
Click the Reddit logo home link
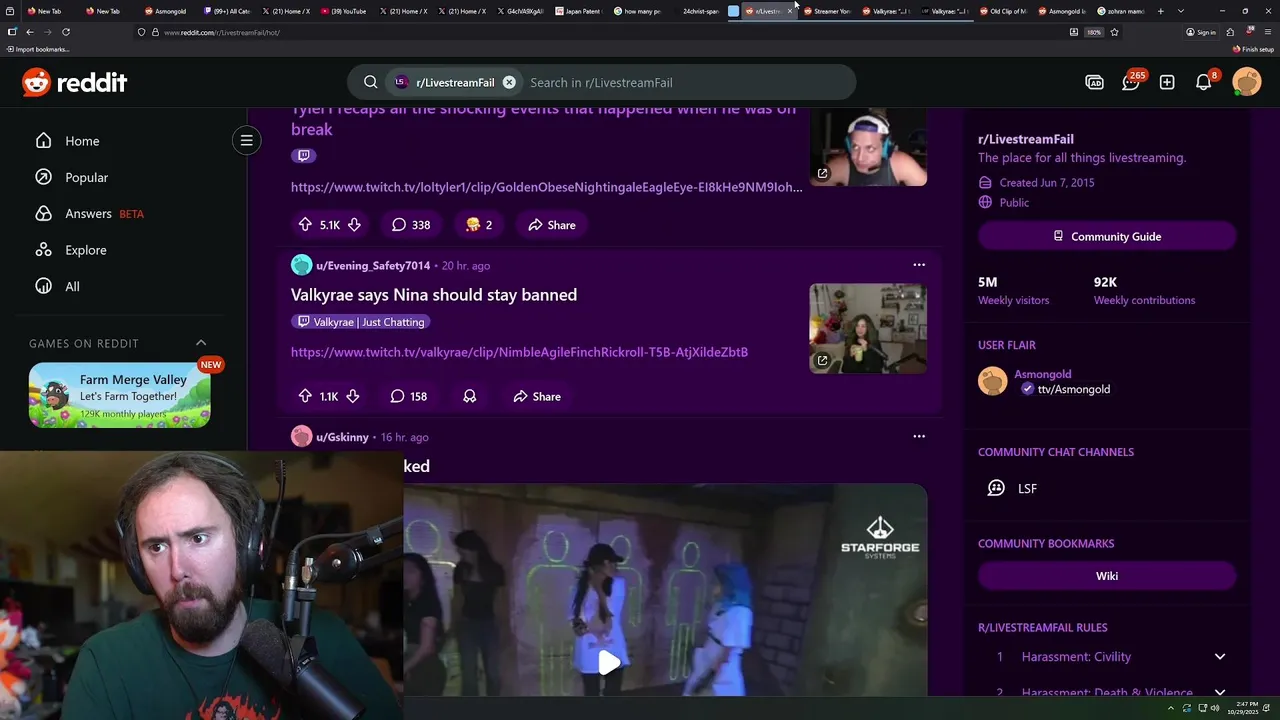point(75,82)
